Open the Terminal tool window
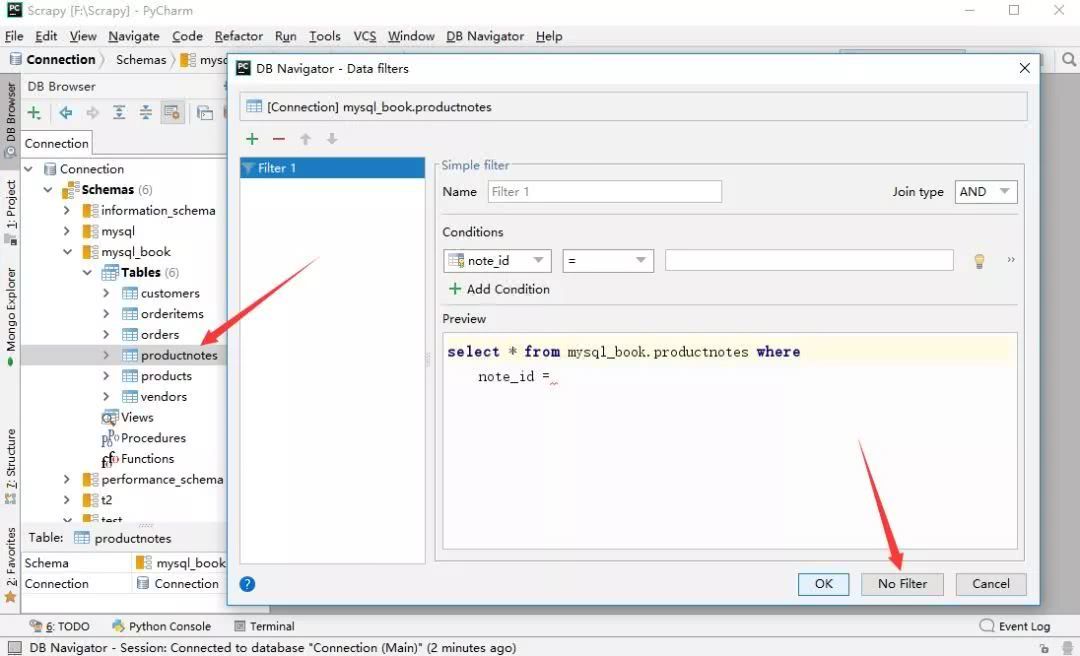This screenshot has height=656, width=1080. coord(264,626)
